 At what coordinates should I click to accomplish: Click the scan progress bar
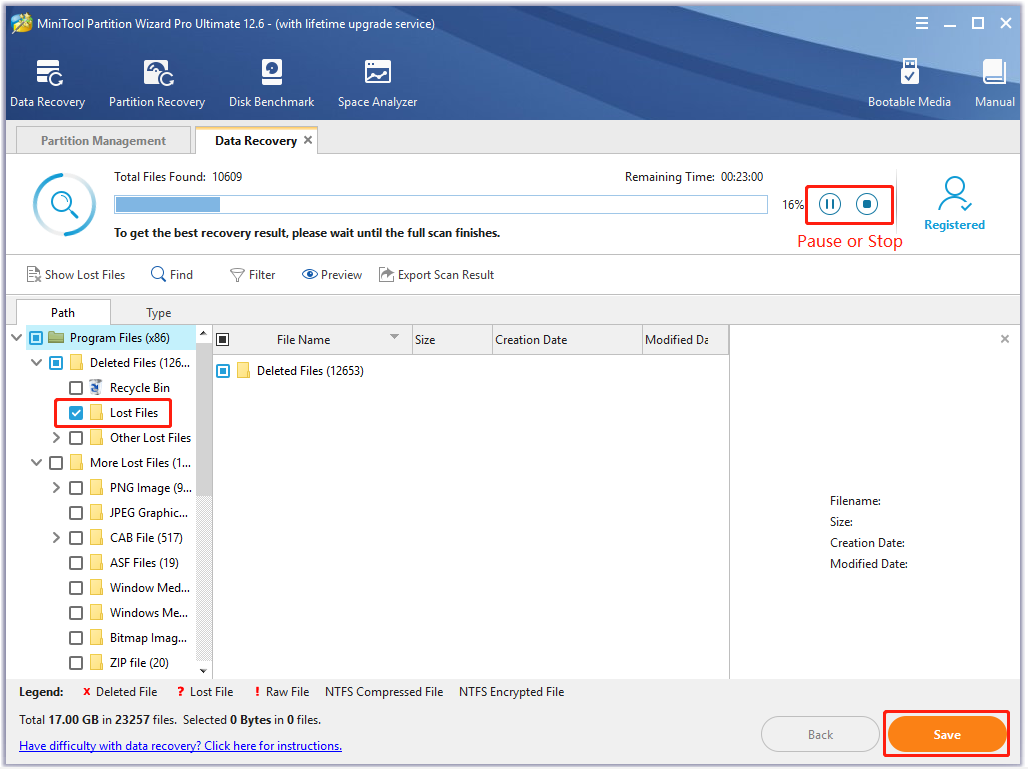coord(441,205)
